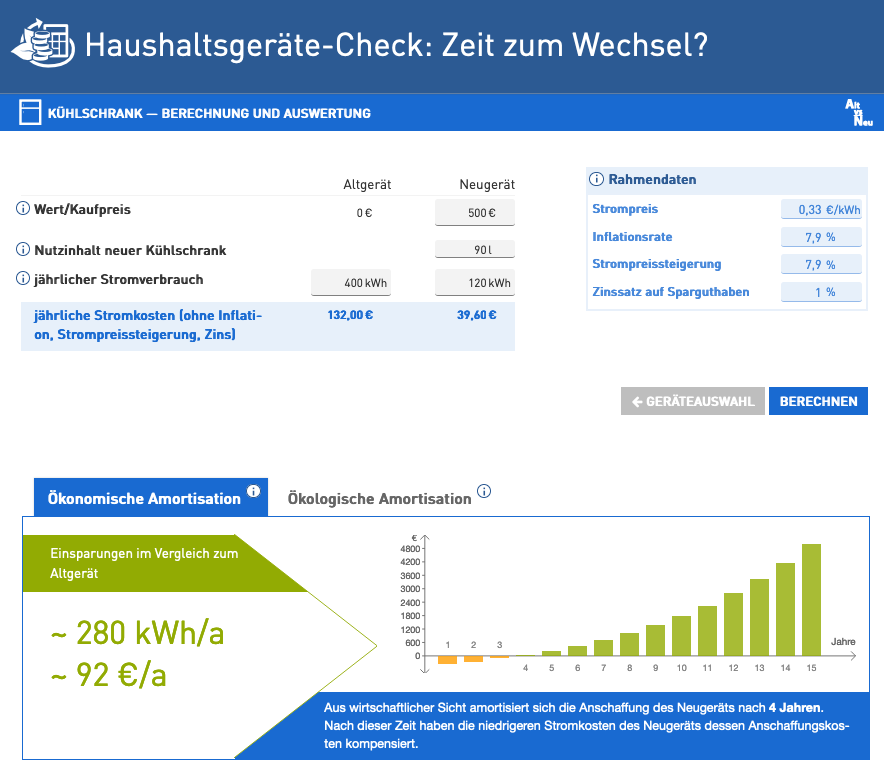The image size is (884, 783).
Task: Switch to Ökologische Amortisation tab
Action: click(379, 498)
